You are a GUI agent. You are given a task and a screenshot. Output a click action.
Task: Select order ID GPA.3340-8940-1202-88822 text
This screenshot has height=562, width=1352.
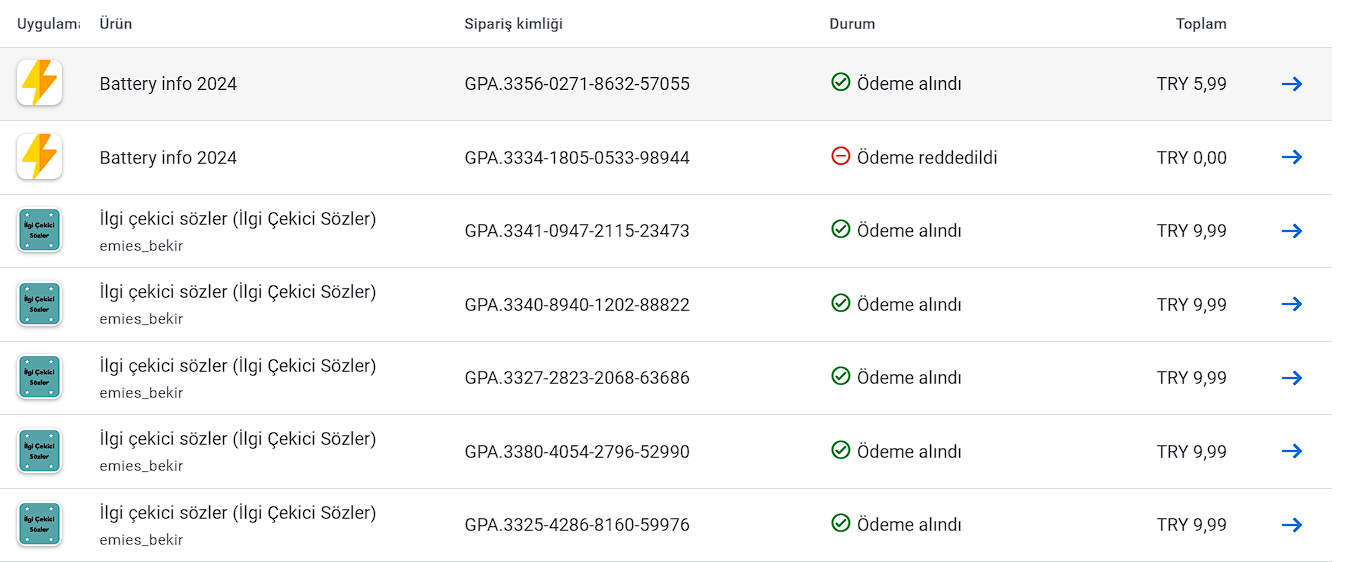tap(577, 305)
